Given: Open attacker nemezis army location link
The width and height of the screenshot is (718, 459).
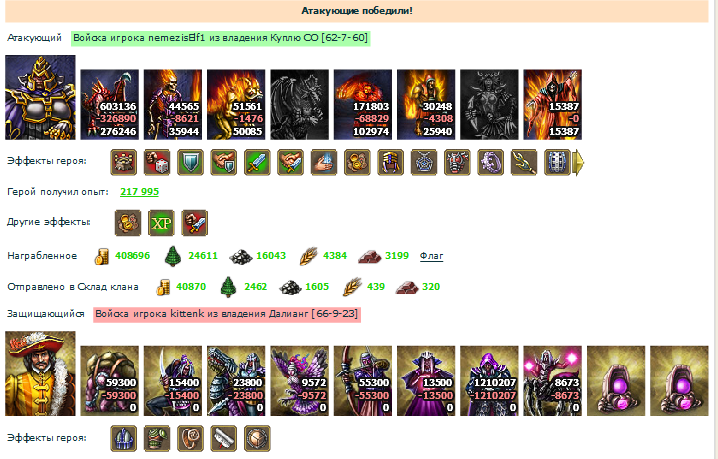Looking at the screenshot, I should point(221,38).
